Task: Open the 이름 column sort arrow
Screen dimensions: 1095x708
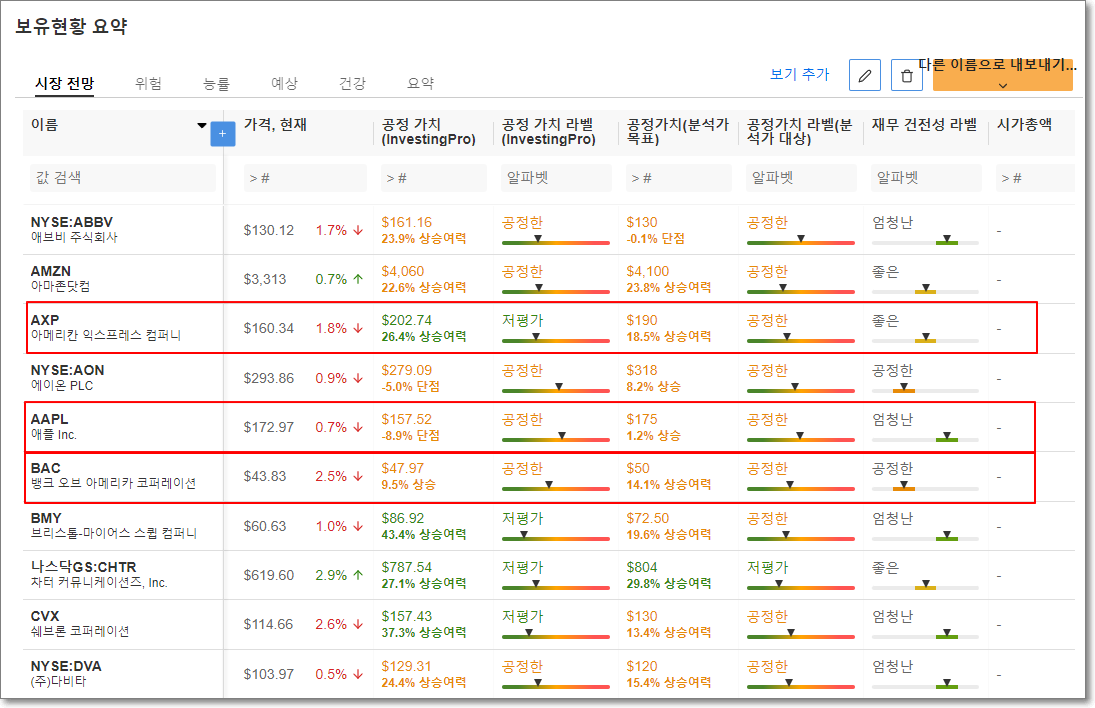Action: (202, 126)
